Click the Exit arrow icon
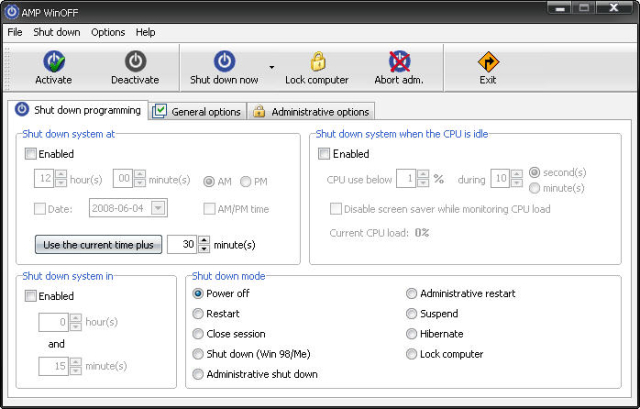 (488, 62)
